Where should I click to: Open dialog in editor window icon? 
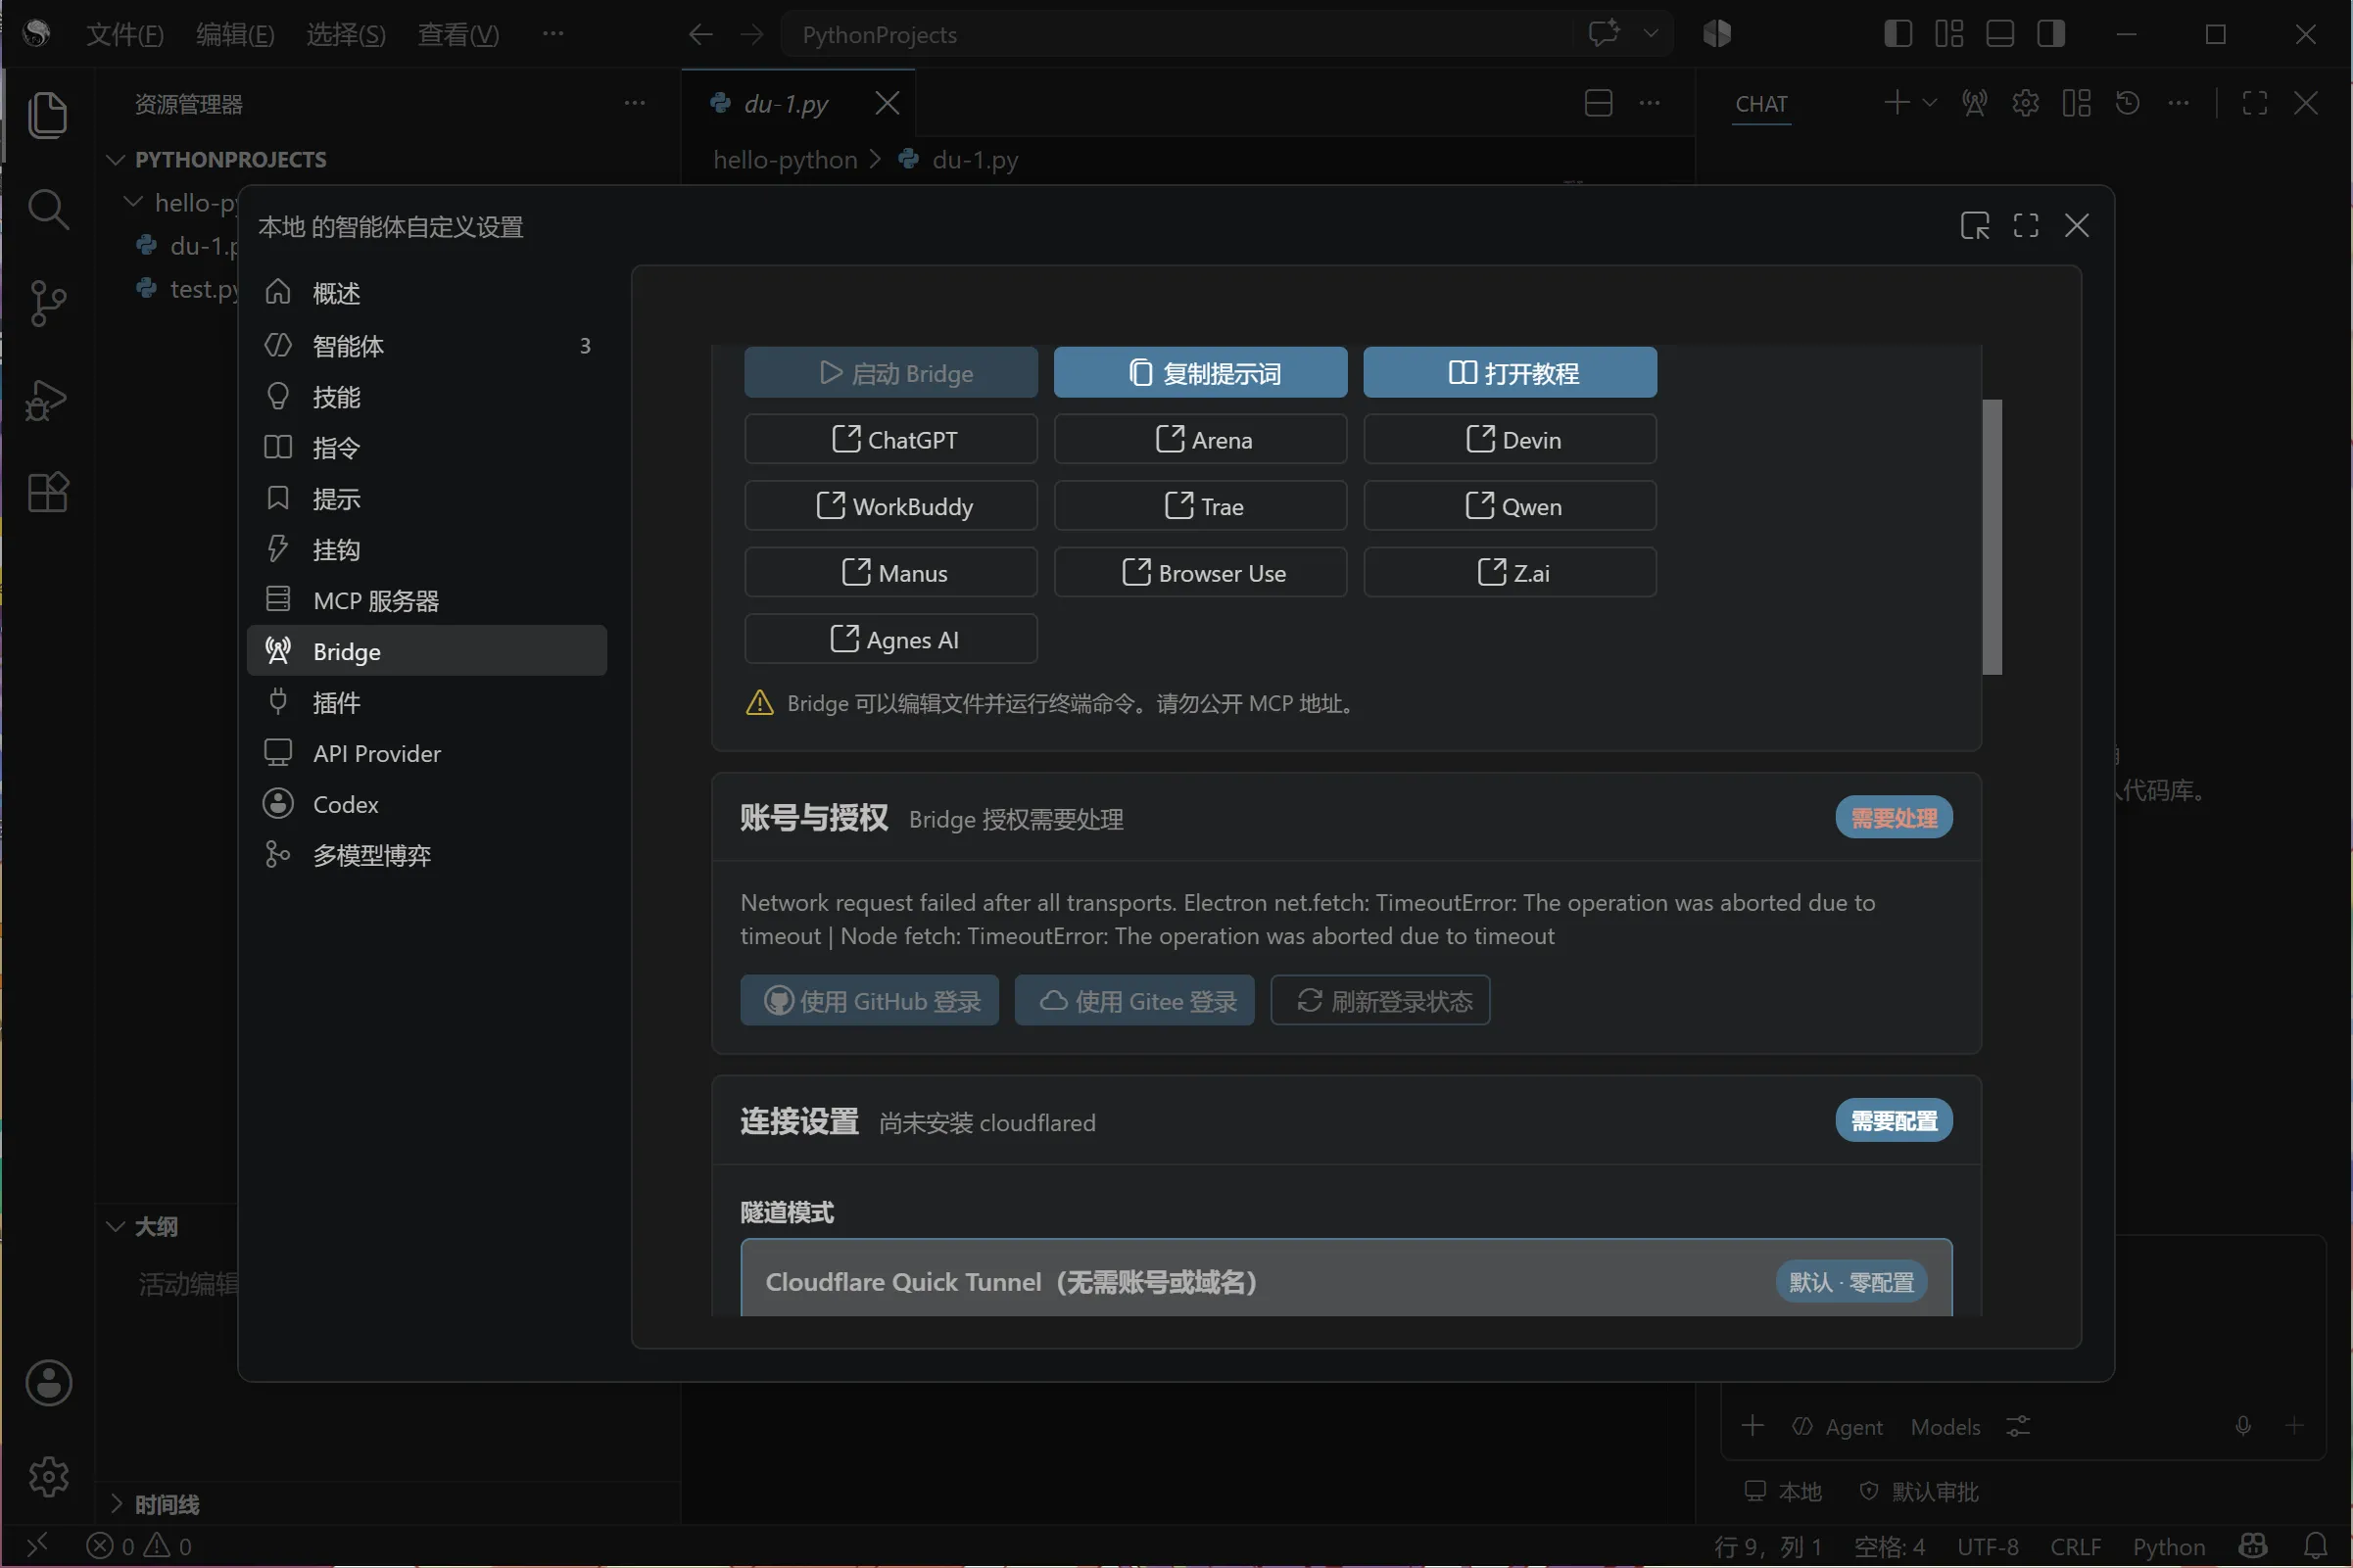pos(1974,226)
